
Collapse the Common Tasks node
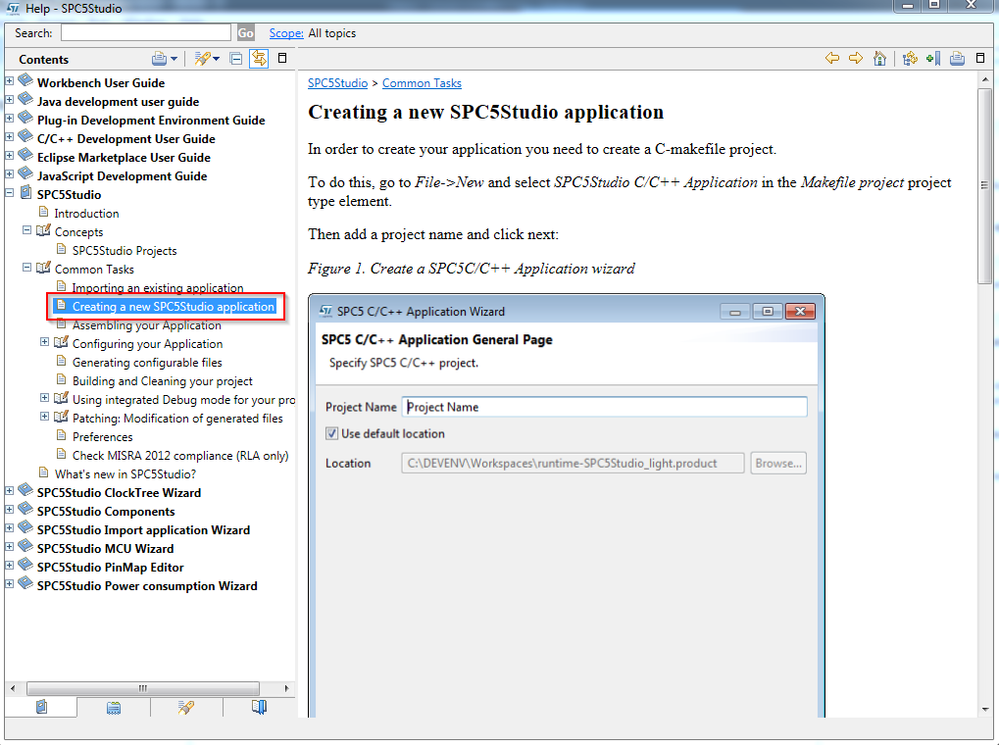(27, 267)
